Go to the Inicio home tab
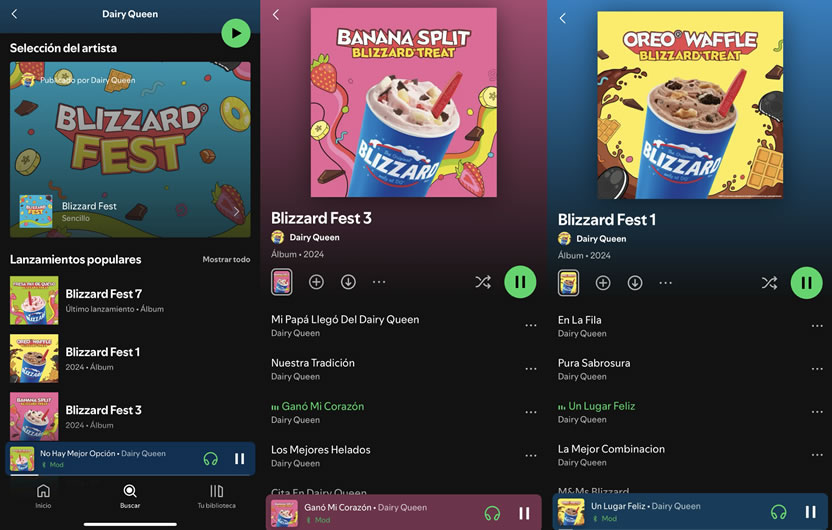Image resolution: width=832 pixels, height=530 pixels. 44,496
